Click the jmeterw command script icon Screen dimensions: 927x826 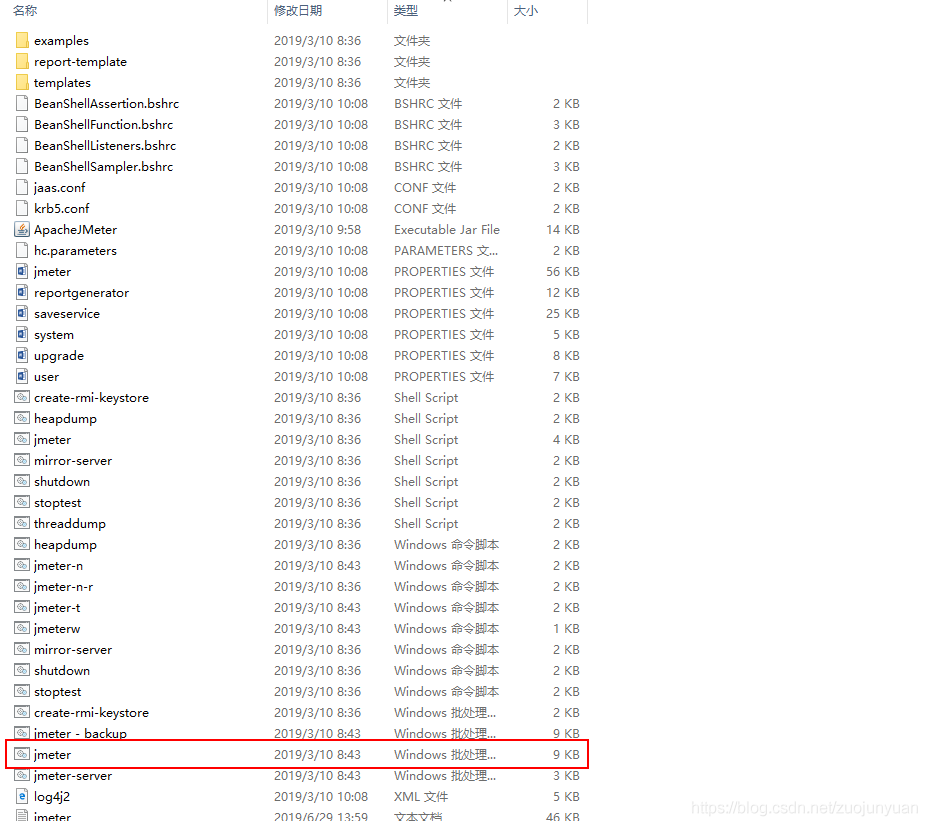point(22,628)
